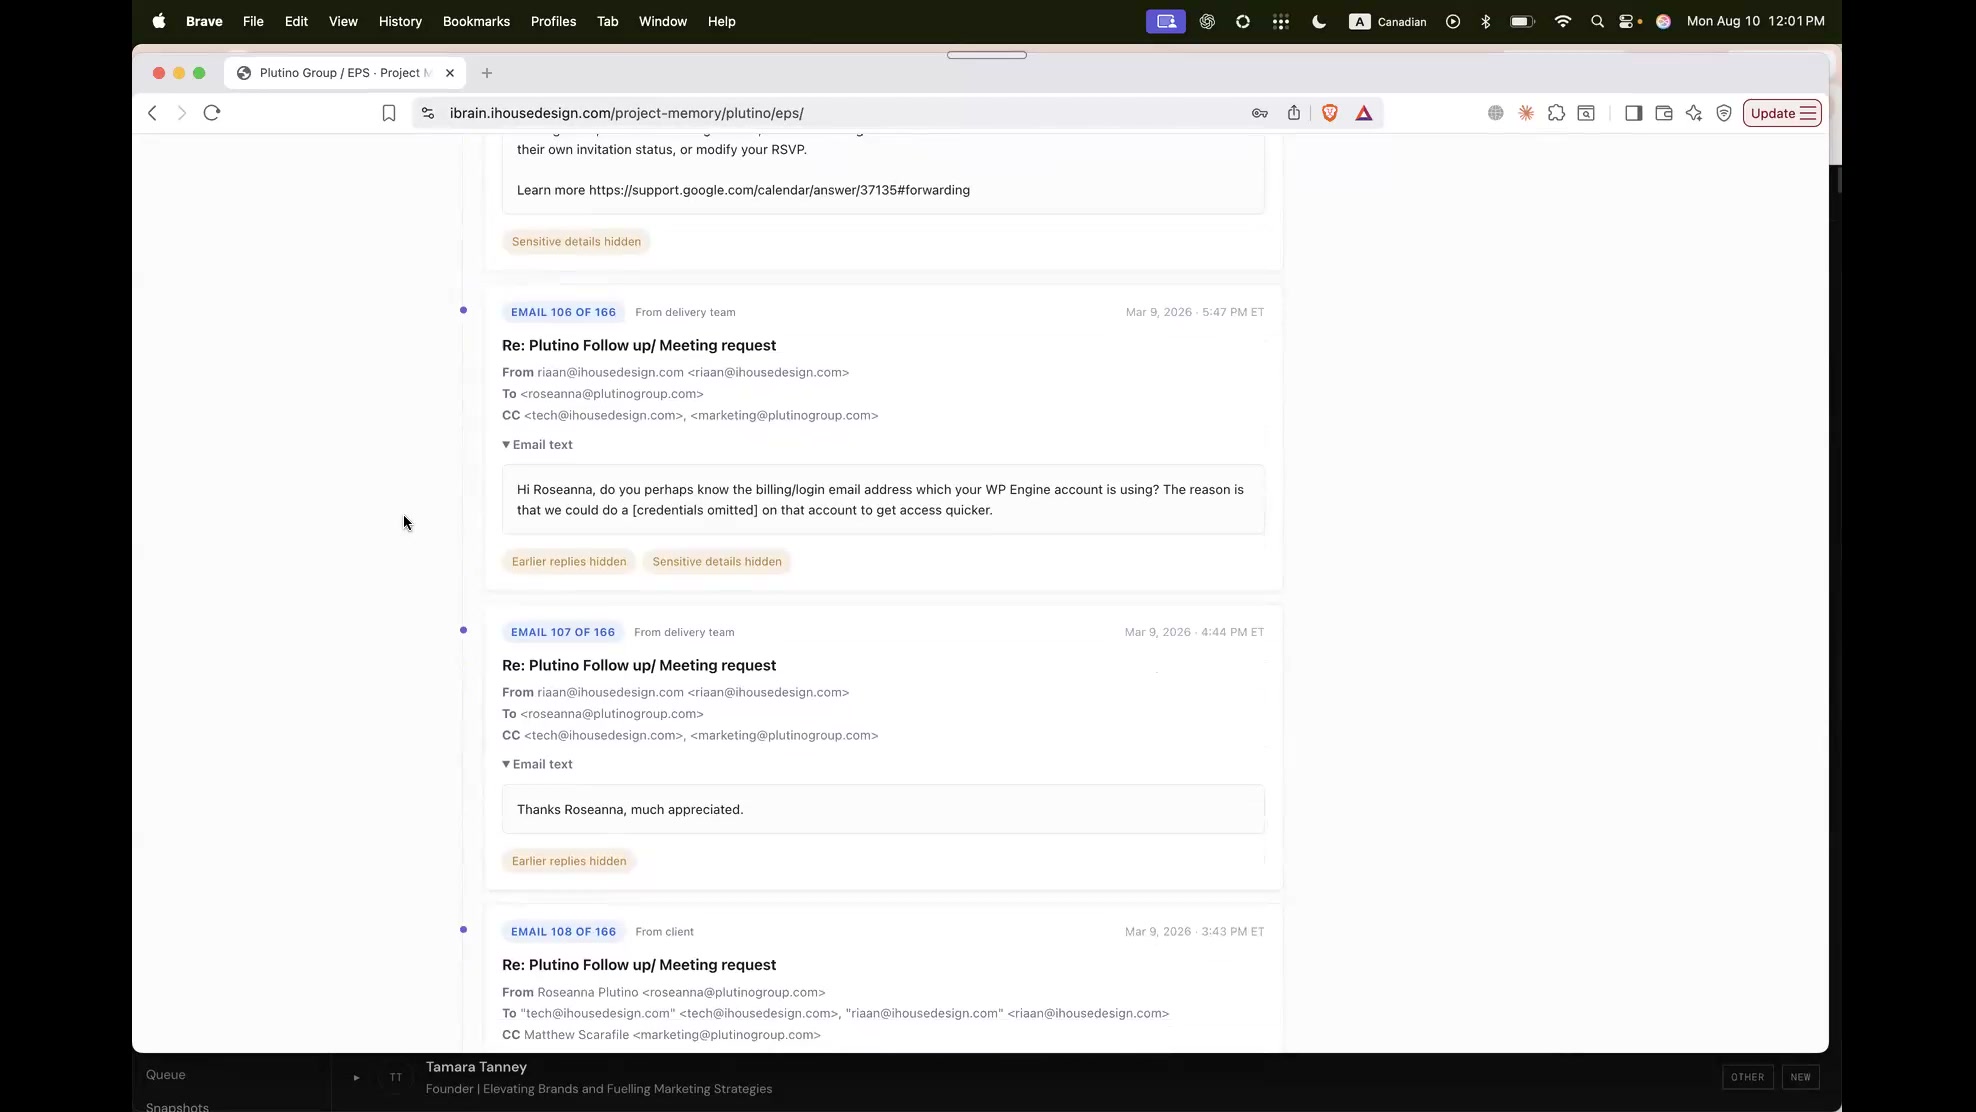Click the OTHER tag in background window

(1748, 1077)
